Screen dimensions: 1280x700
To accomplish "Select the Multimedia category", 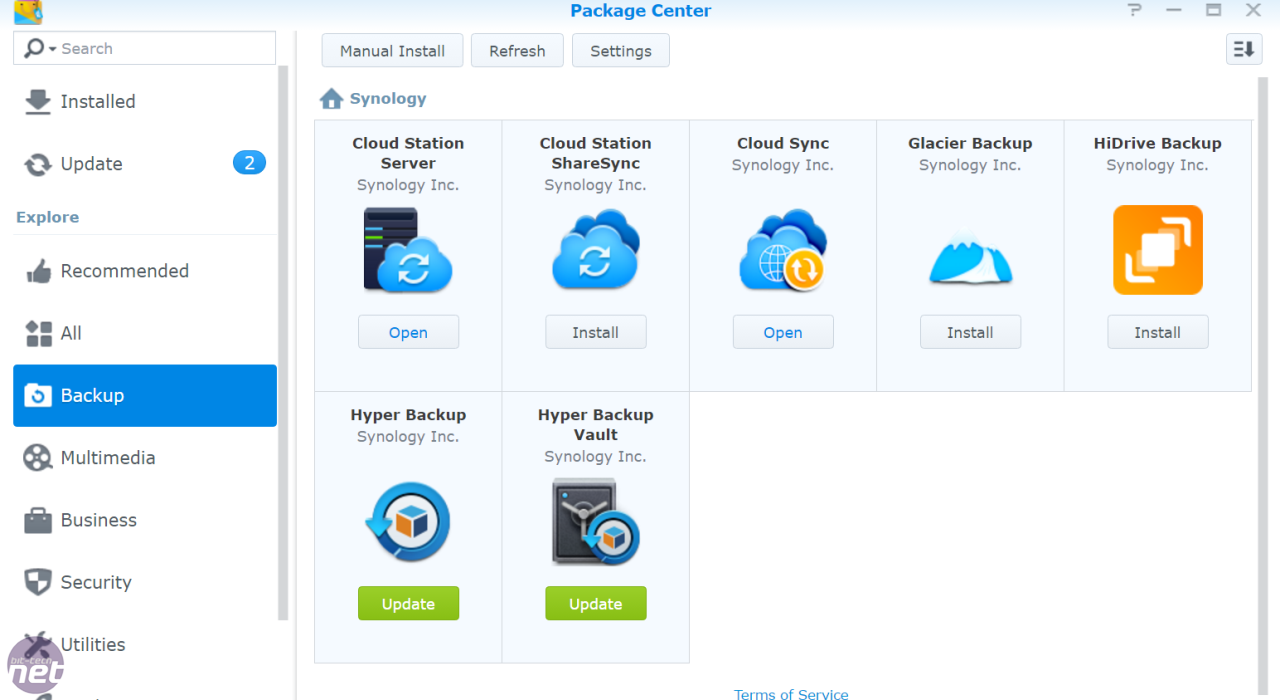I will (145, 458).
